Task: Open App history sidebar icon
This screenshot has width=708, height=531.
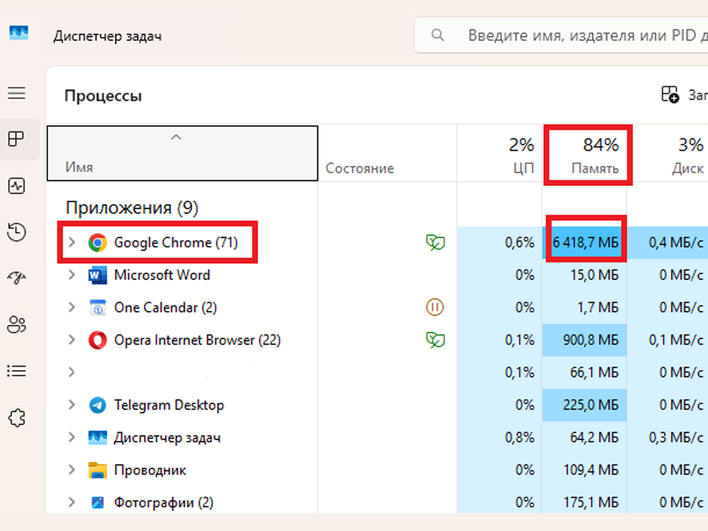Action: (17, 232)
